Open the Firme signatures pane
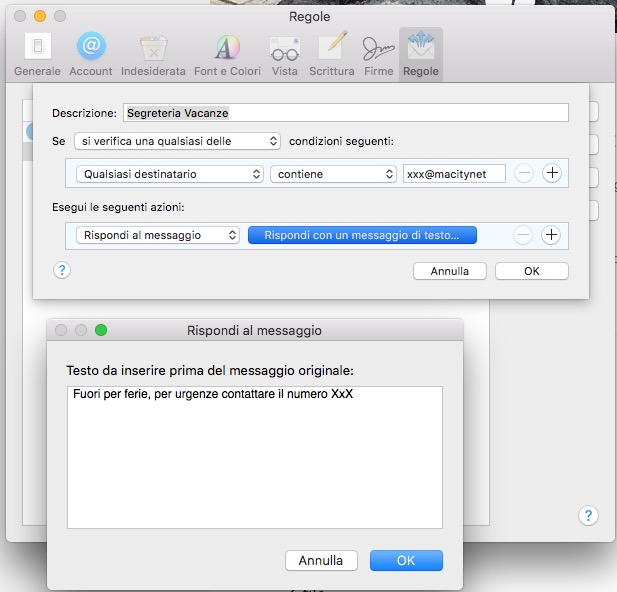The height and width of the screenshot is (592, 617). [x=379, y=54]
